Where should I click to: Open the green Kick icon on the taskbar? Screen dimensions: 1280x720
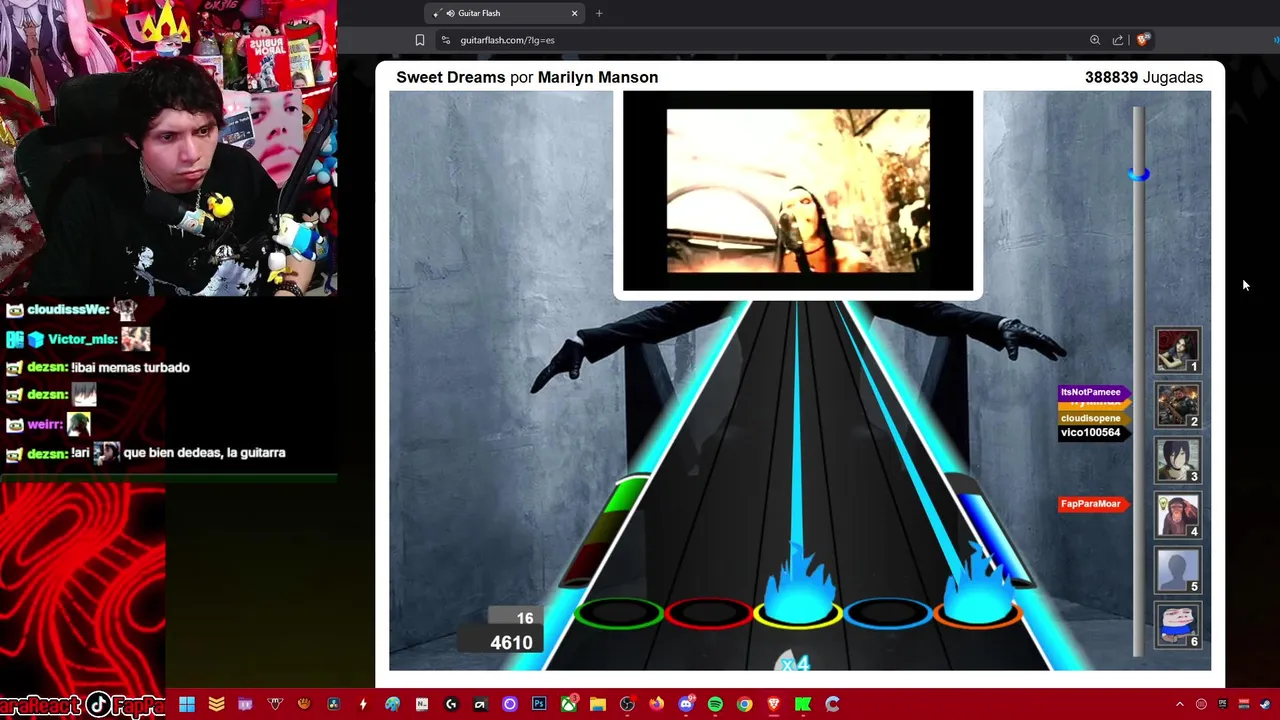pos(802,704)
